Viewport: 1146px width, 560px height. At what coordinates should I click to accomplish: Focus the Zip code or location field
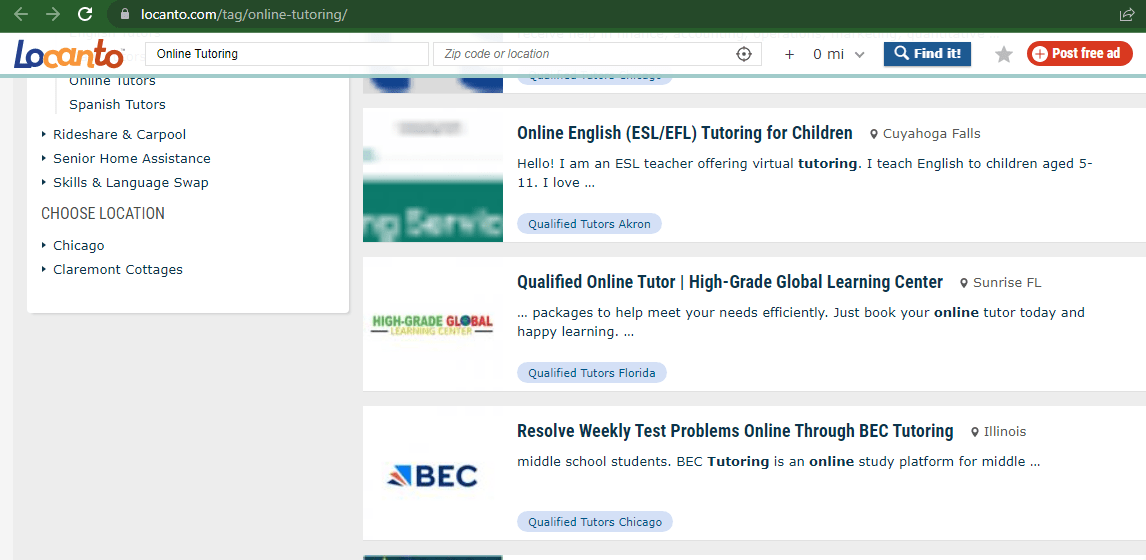pos(597,54)
